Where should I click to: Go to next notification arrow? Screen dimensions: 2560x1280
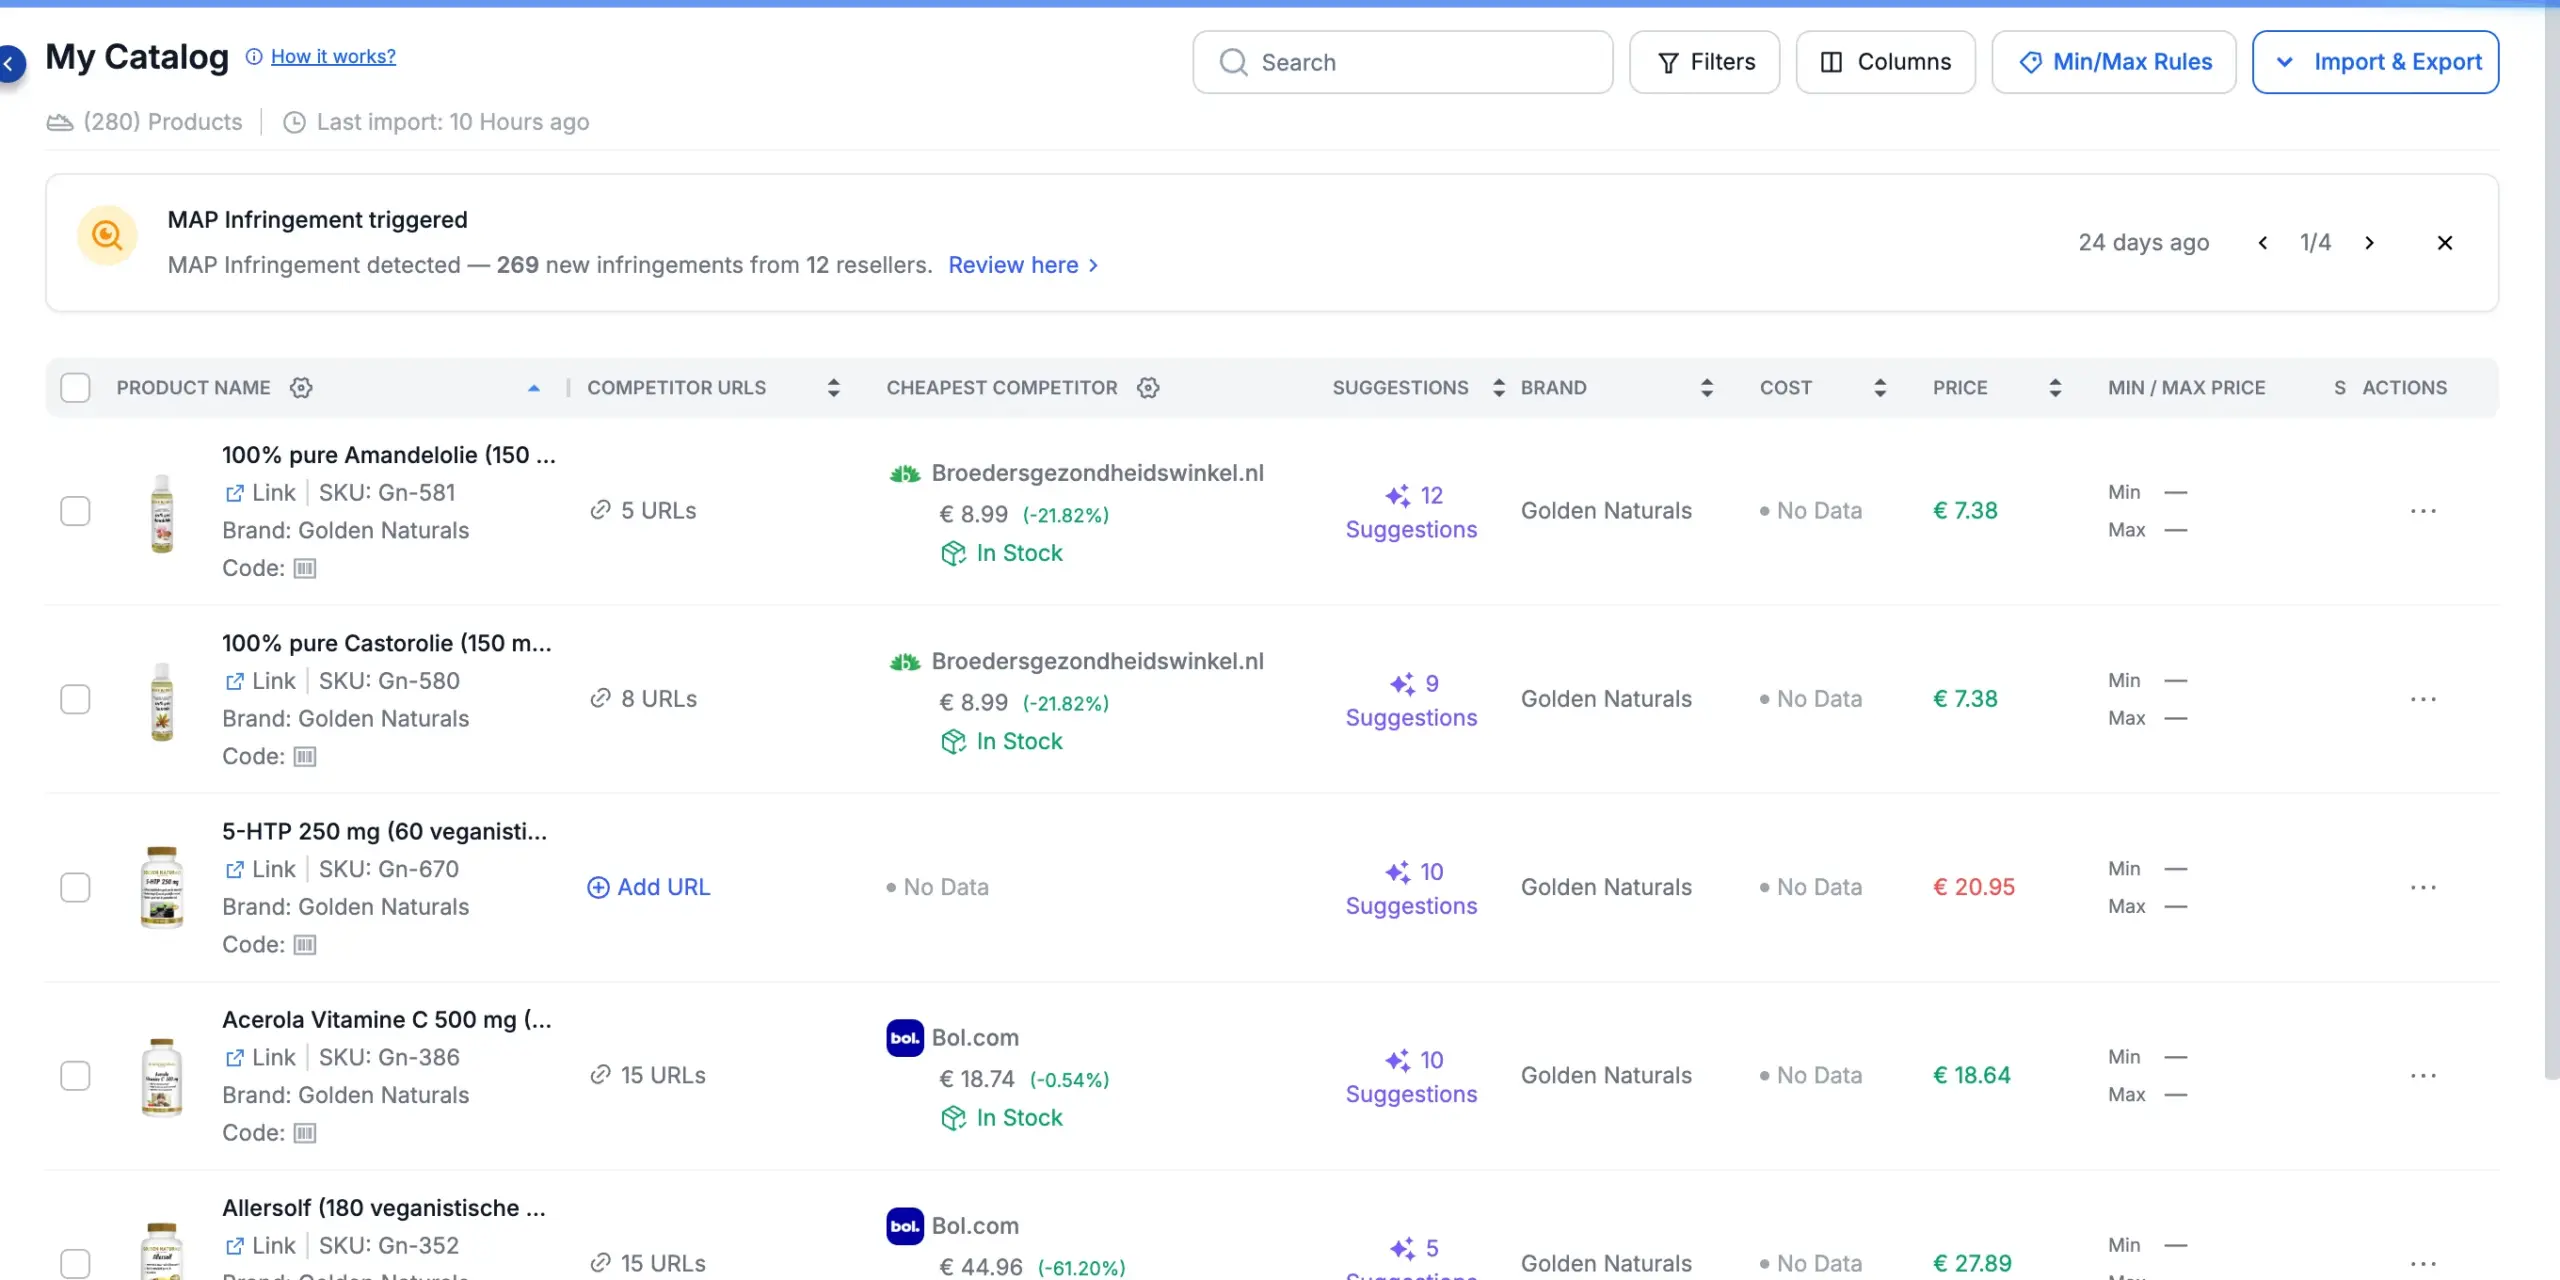(x=2369, y=242)
